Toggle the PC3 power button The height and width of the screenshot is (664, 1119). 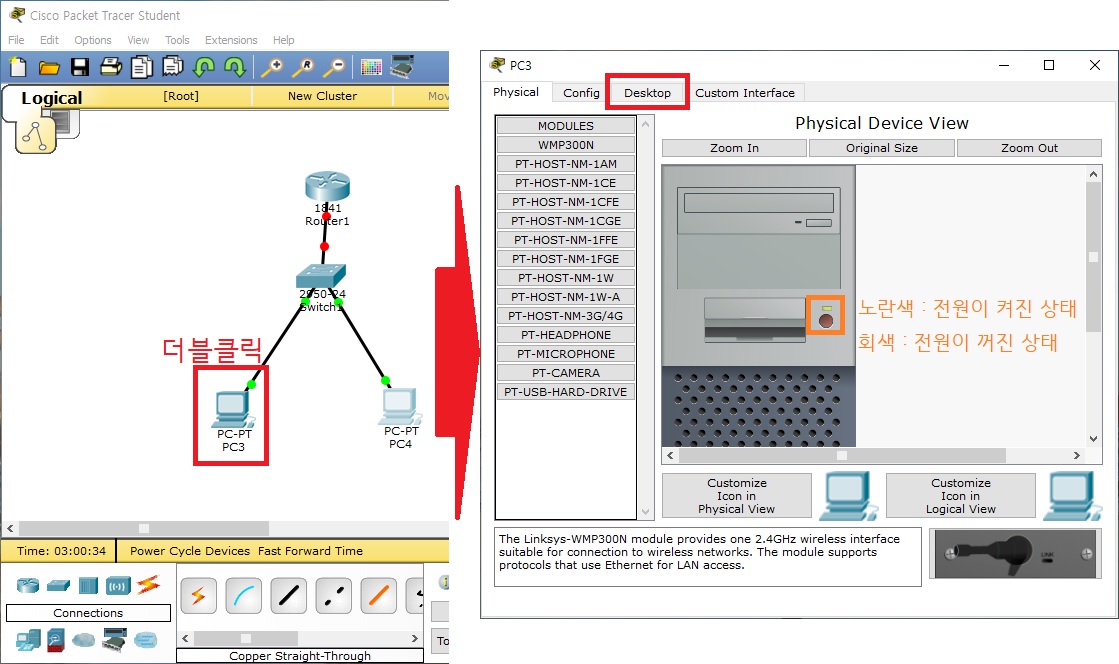(x=826, y=321)
